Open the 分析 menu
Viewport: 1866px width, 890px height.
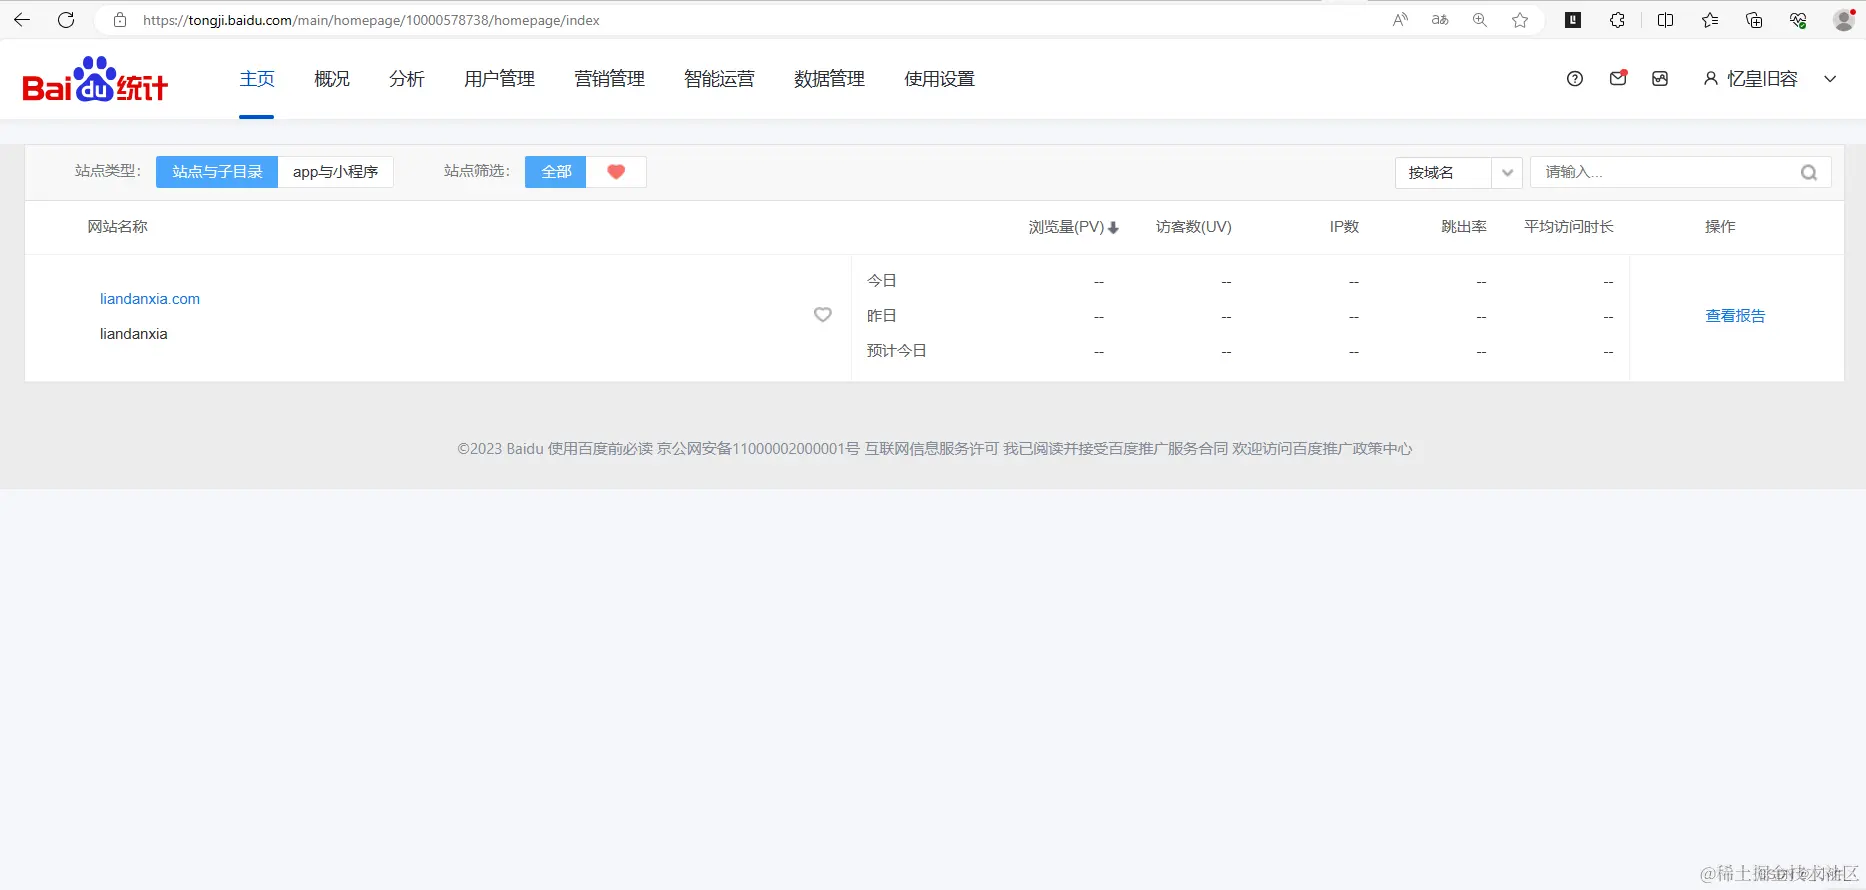[x=407, y=79]
